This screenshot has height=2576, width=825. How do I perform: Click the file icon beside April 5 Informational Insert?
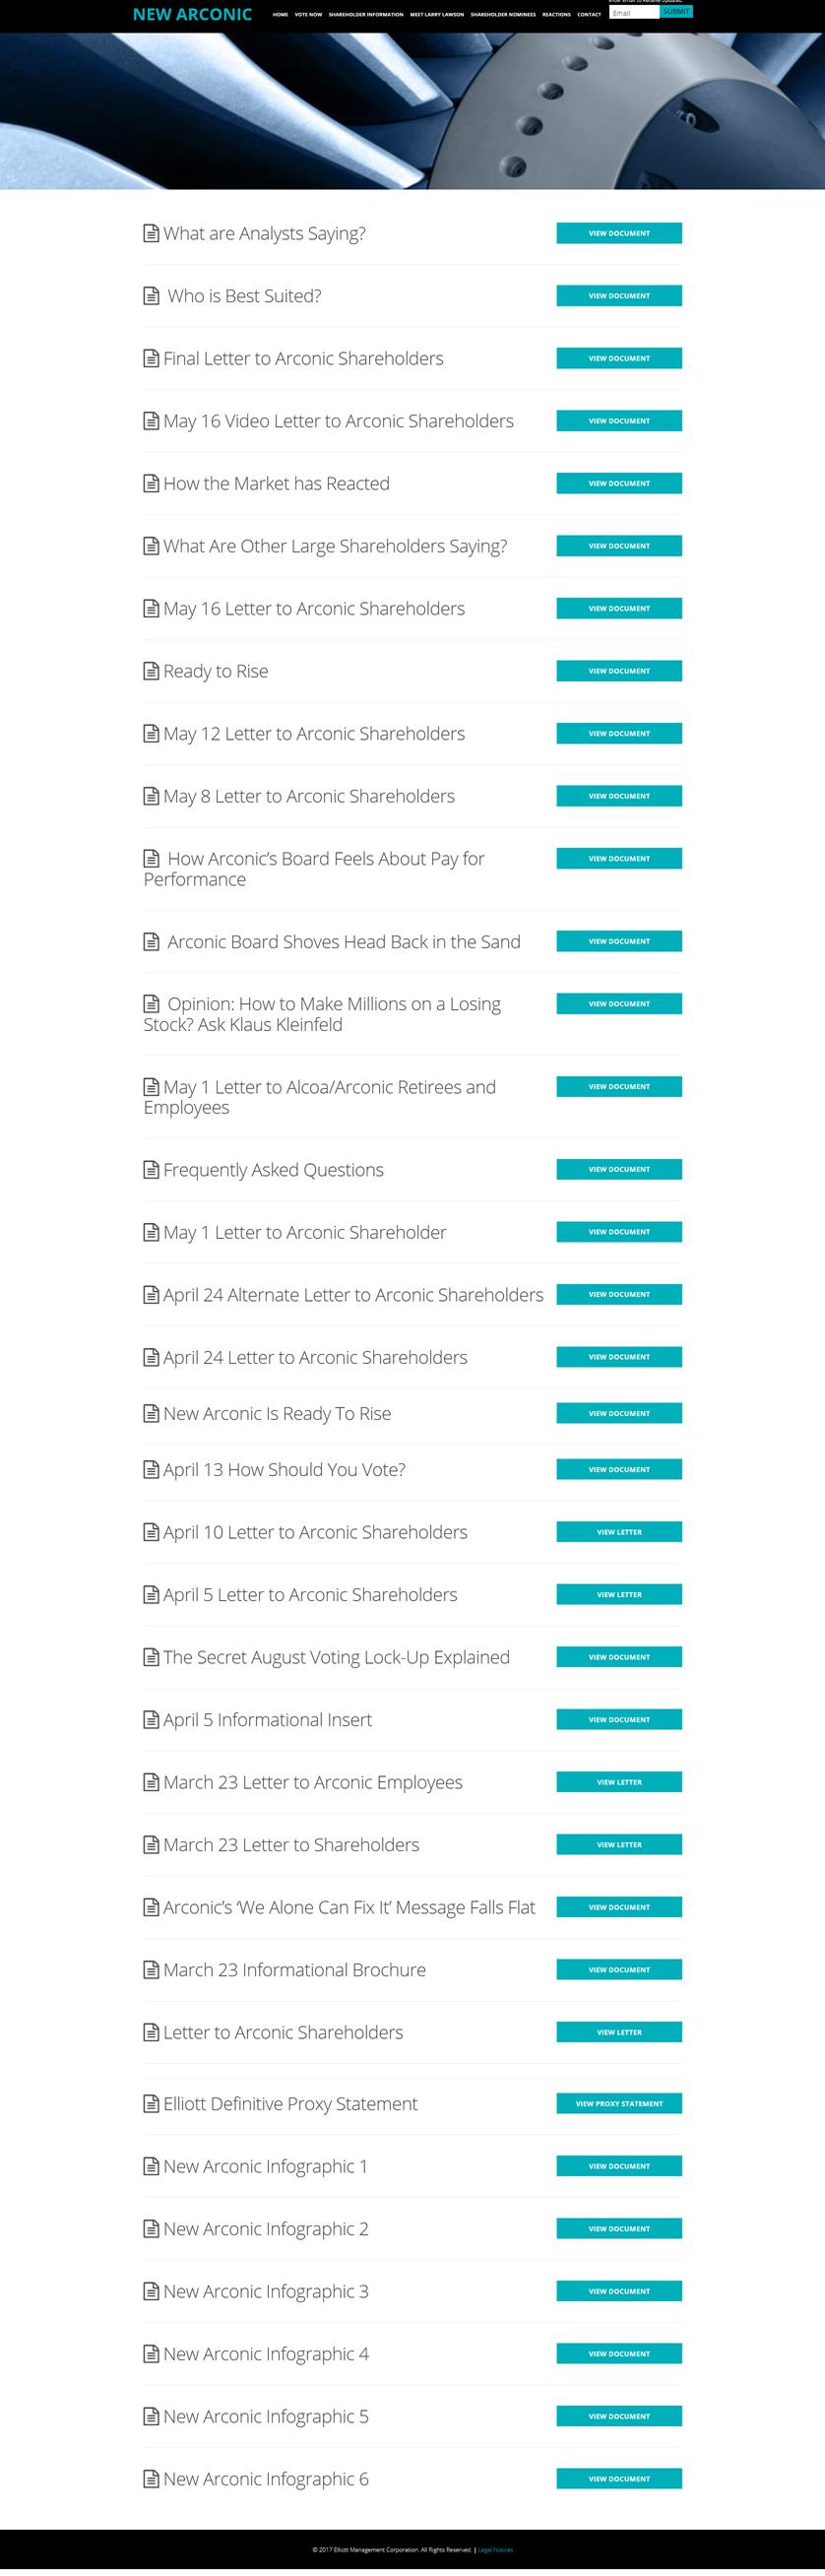[x=151, y=1720]
